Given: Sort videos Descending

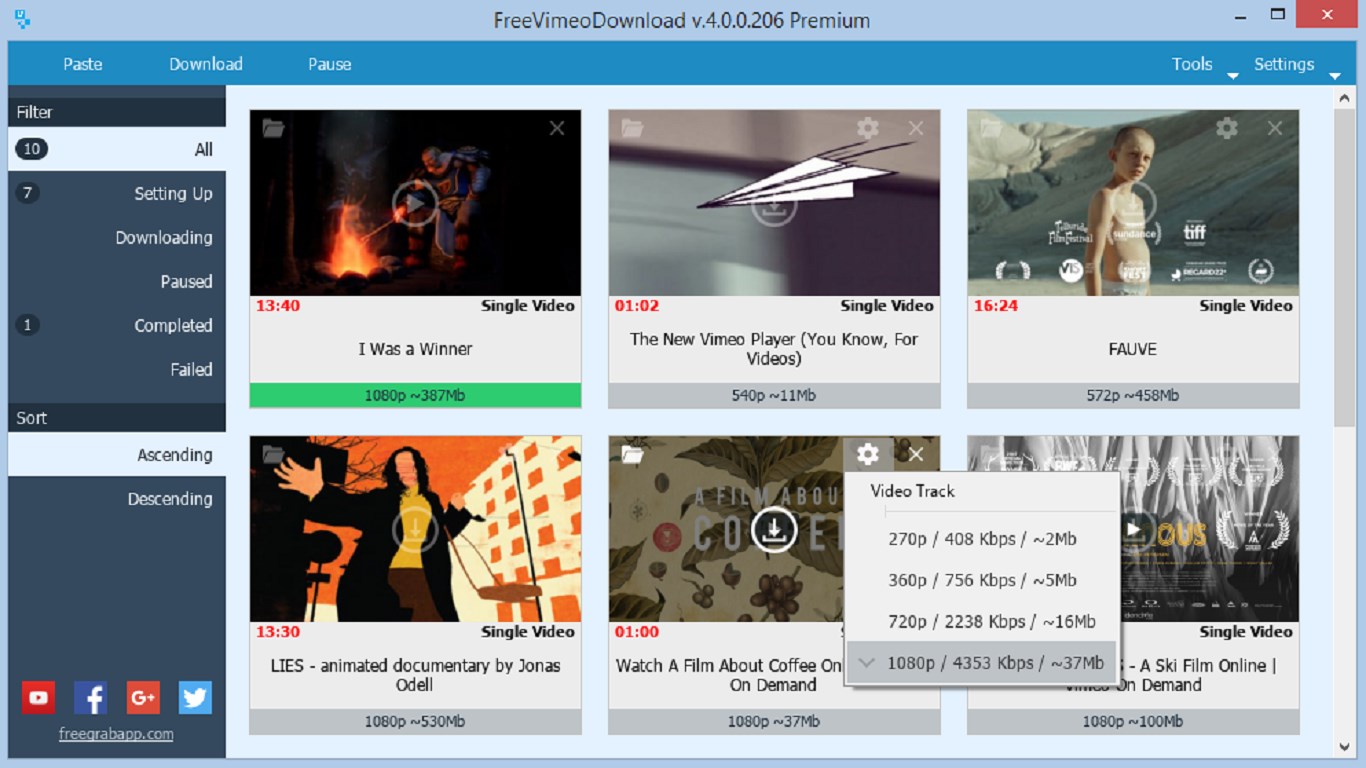Looking at the screenshot, I should [117, 499].
